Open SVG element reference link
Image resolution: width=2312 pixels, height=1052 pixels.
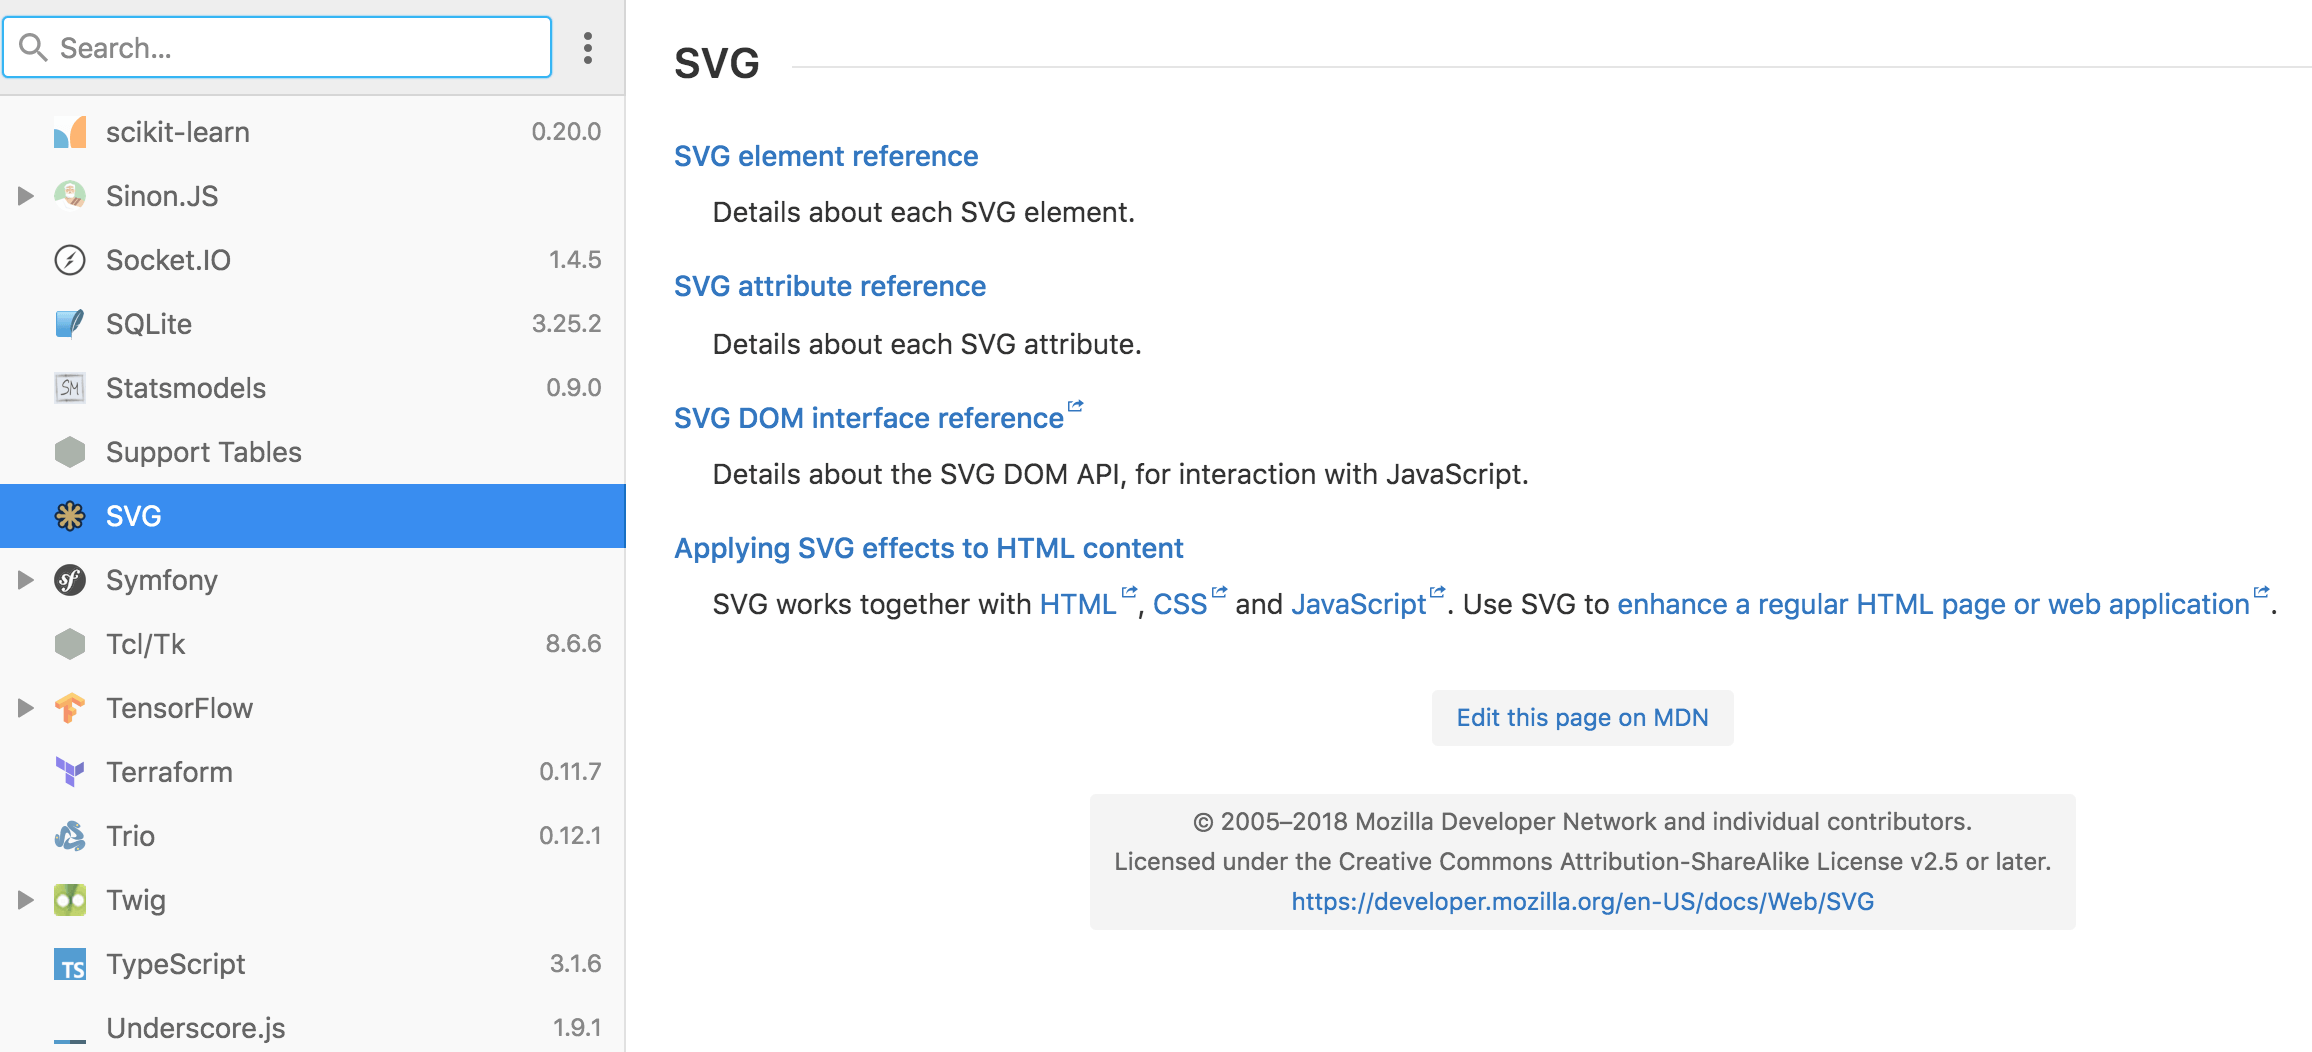[x=826, y=156]
